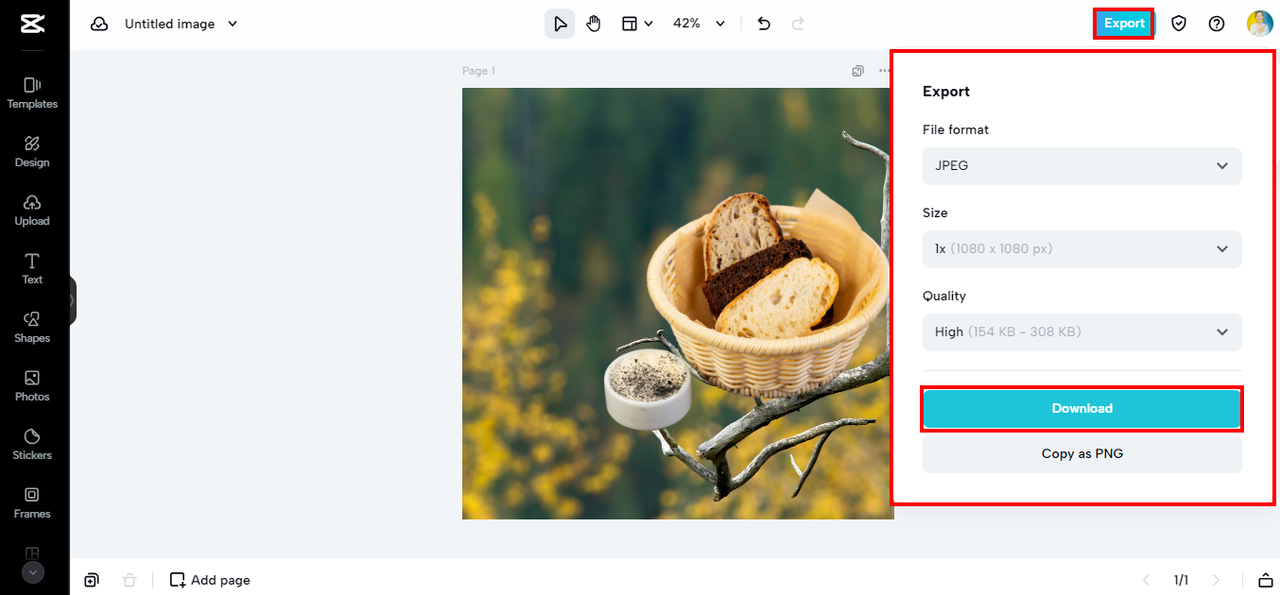Open the shield privacy icon
This screenshot has width=1280, height=595.
pyautogui.click(x=1179, y=24)
